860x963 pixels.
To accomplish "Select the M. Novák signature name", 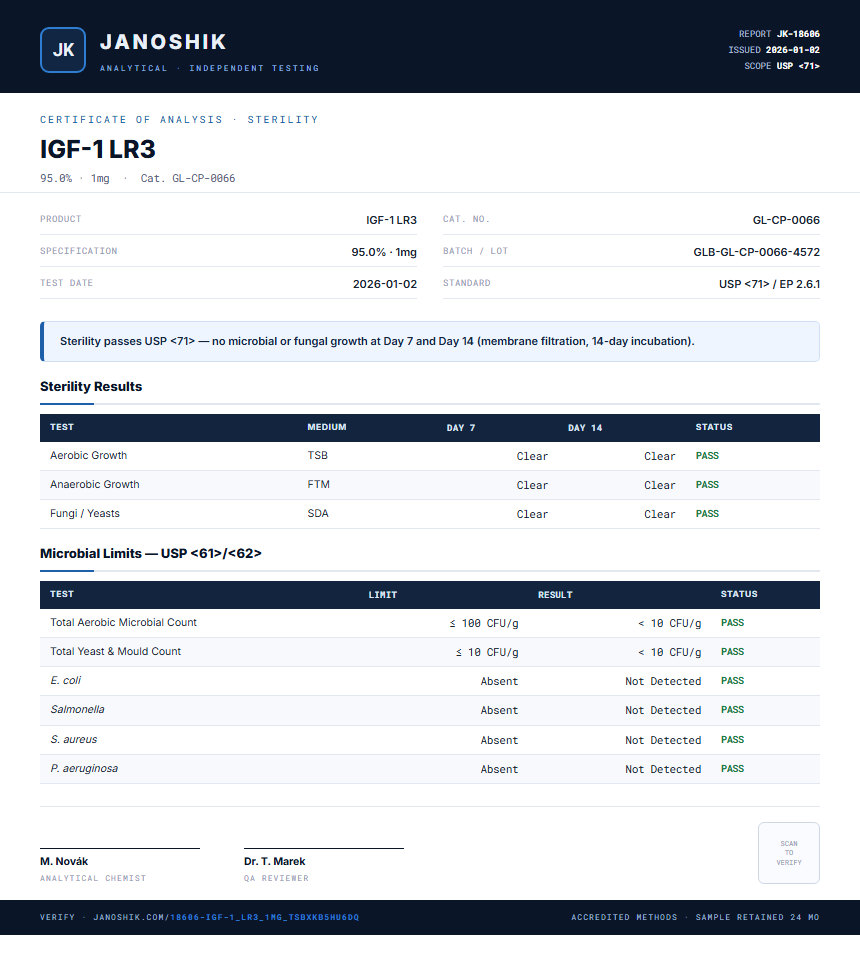I will [x=64, y=861].
